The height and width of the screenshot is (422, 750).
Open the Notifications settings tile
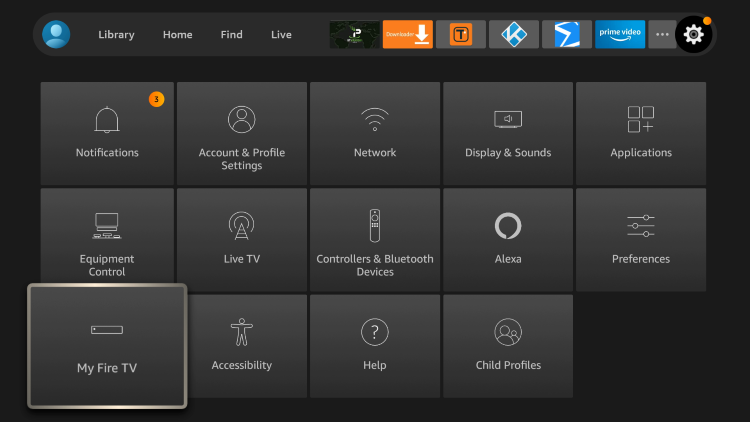coord(107,133)
